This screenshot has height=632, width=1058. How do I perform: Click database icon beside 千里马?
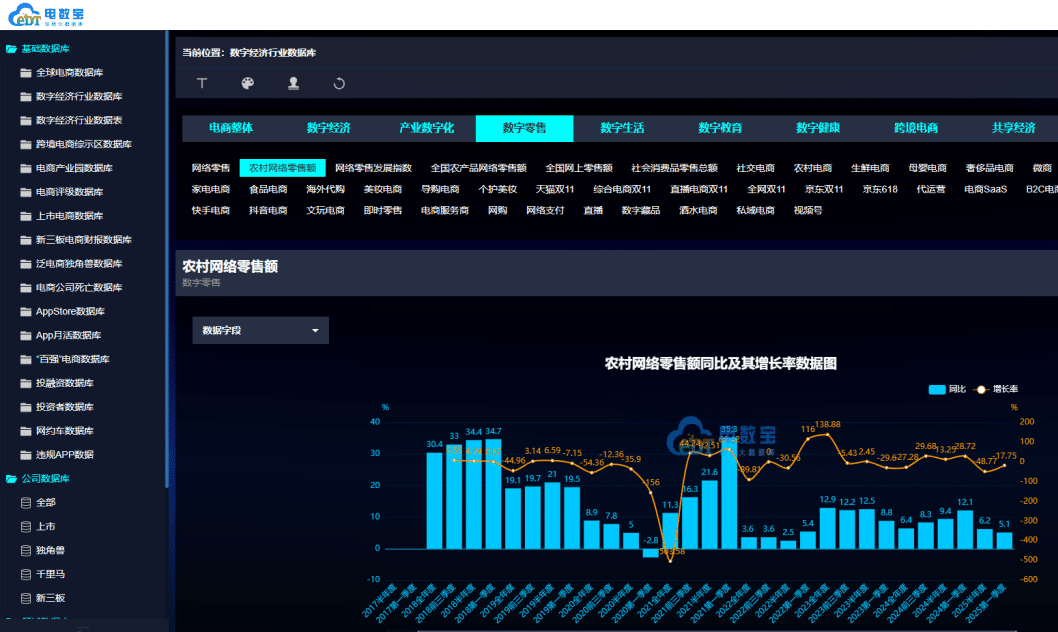pyautogui.click(x=26, y=574)
